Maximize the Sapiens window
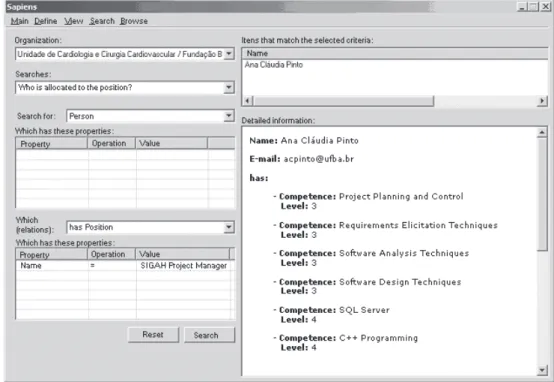This screenshot has height=382, width=554. tap(534, 7)
